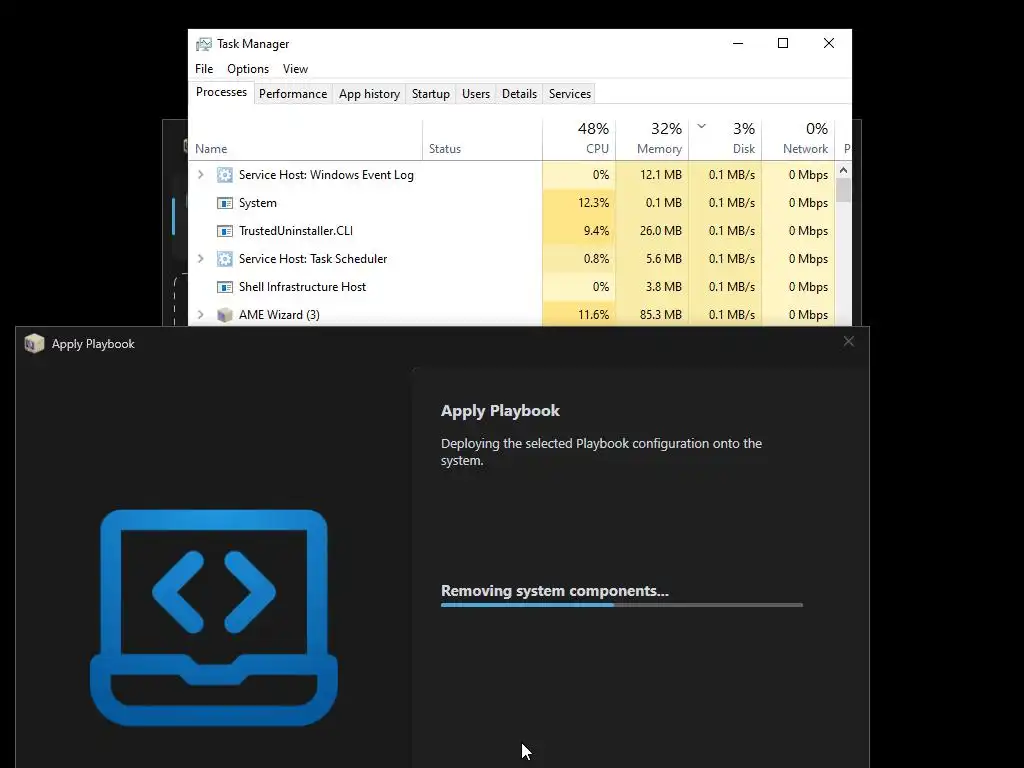Click the Deploying the selected Playbook description text
The height and width of the screenshot is (768, 1024).
[x=601, y=452]
